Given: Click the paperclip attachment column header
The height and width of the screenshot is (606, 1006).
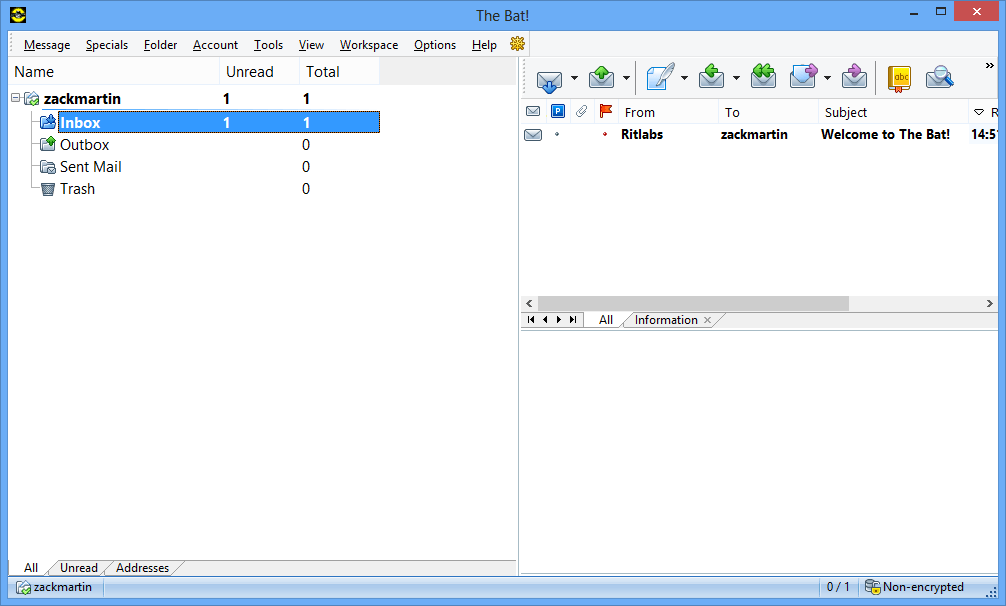Looking at the screenshot, I should [x=581, y=112].
